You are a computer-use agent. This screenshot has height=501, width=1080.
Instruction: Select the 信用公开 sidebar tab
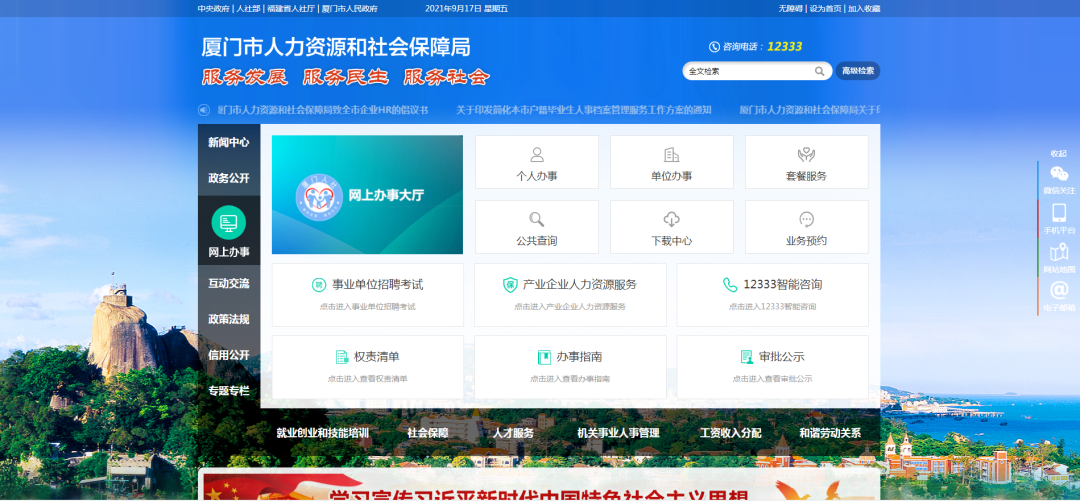click(229, 355)
